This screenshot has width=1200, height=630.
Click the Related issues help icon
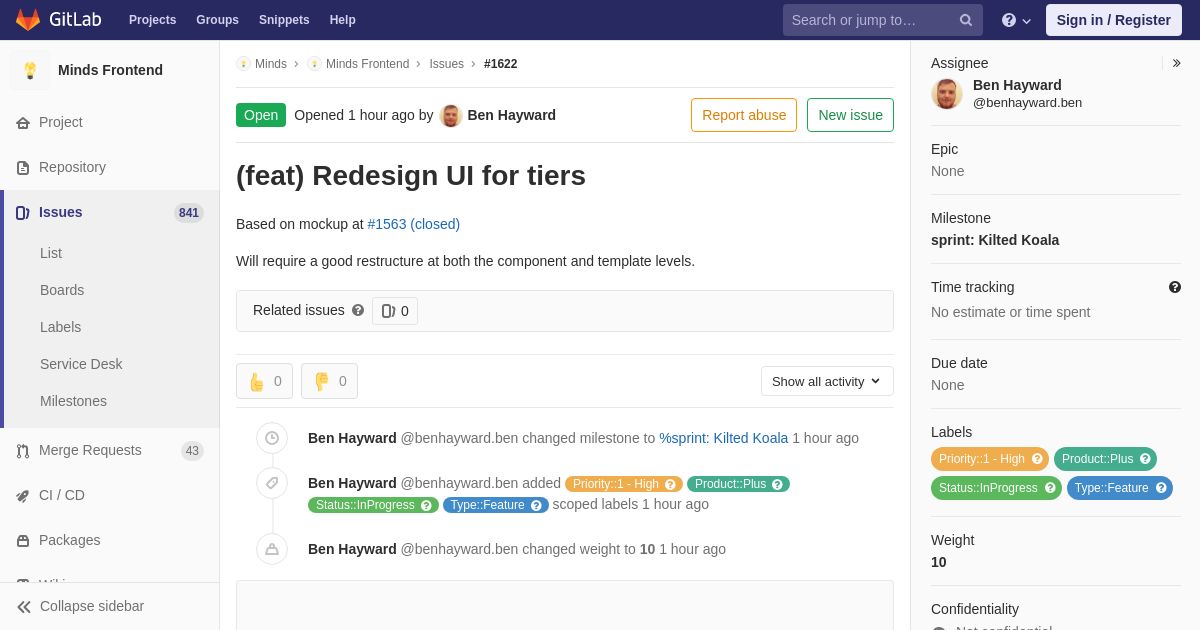coord(358,310)
